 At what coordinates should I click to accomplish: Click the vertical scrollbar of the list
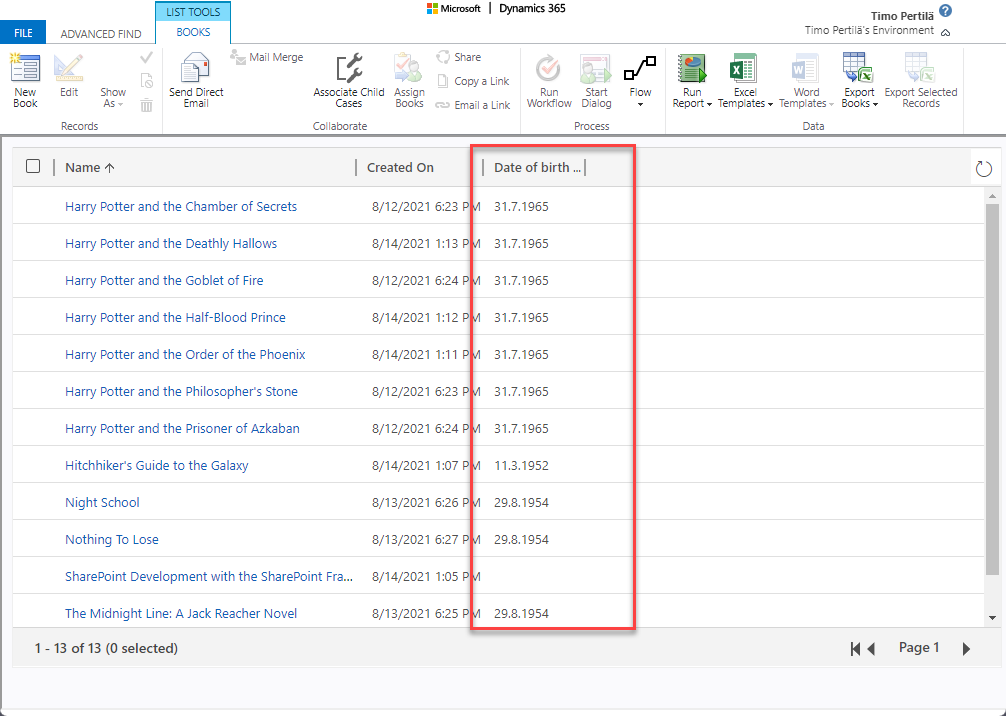[992, 390]
